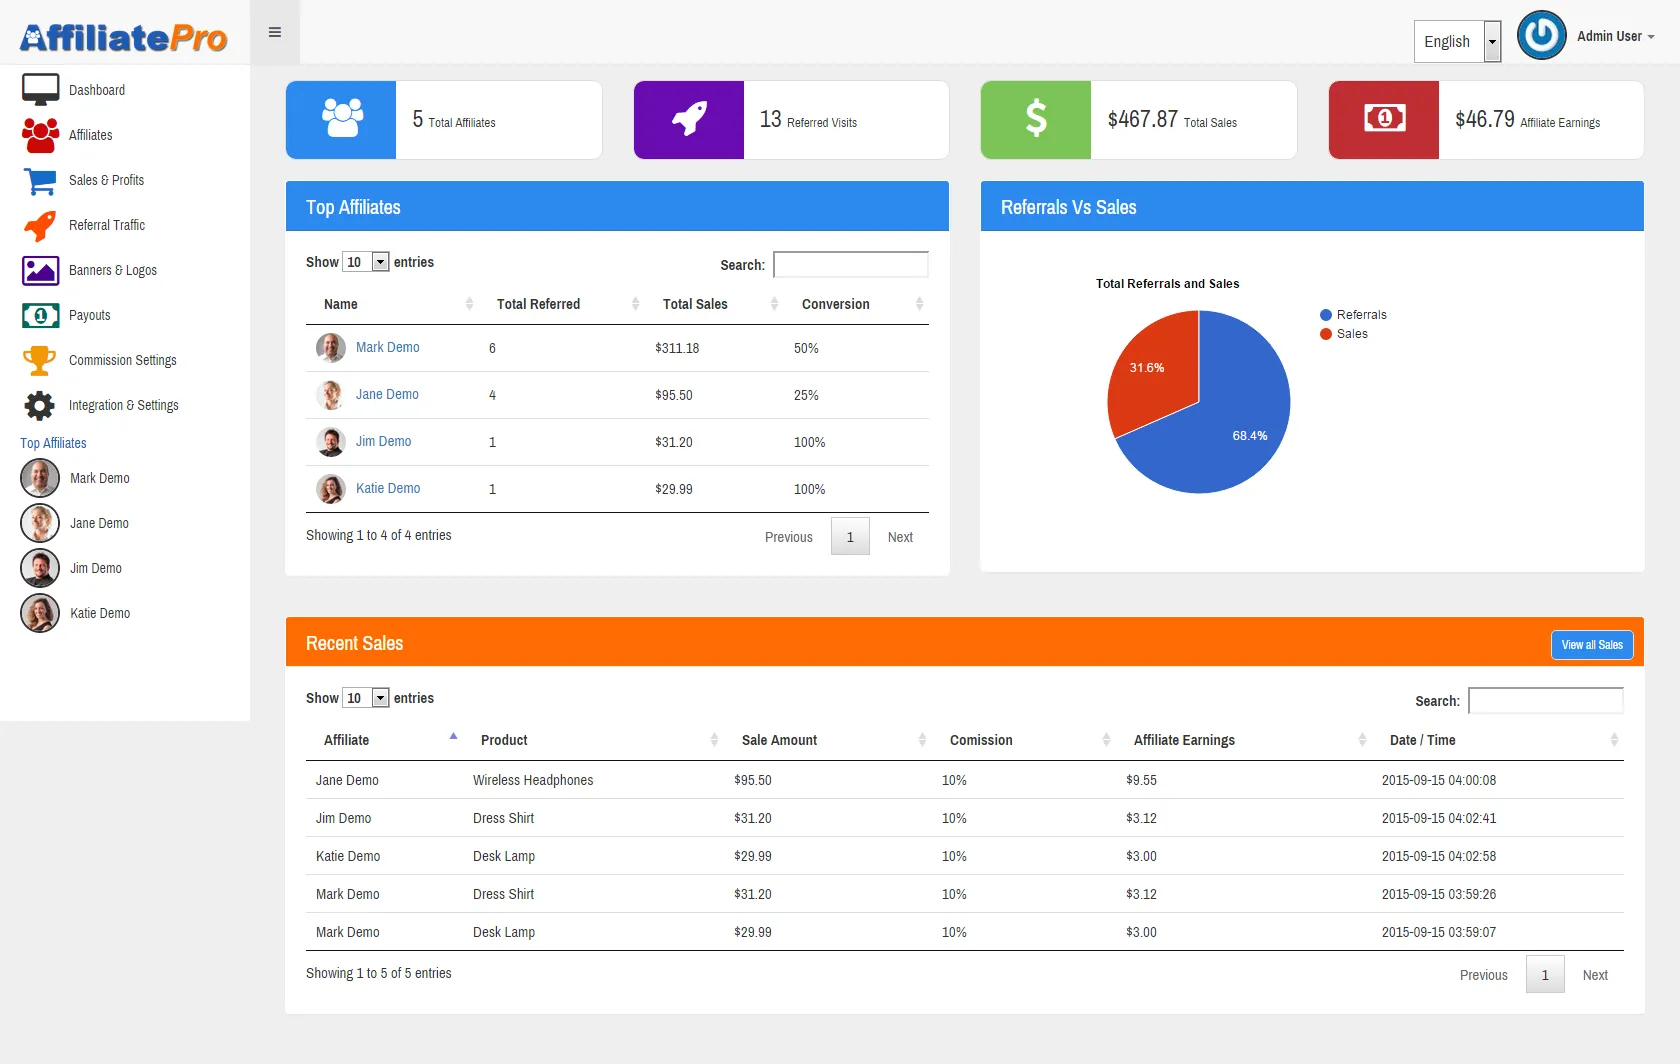Screen dimensions: 1680x1064
Task: Click the Referral Traffic rocket icon
Action: click(39, 225)
